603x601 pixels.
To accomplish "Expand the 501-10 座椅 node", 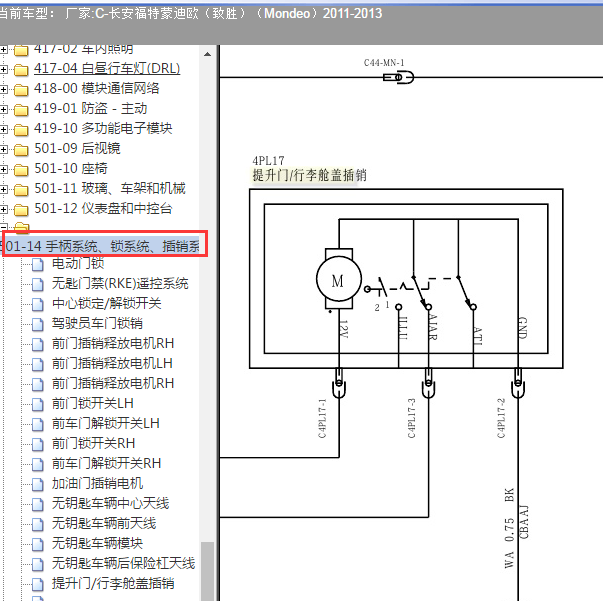I will point(3,170).
